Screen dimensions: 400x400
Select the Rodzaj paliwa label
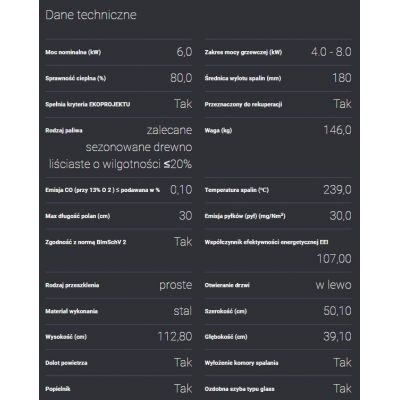point(64,130)
